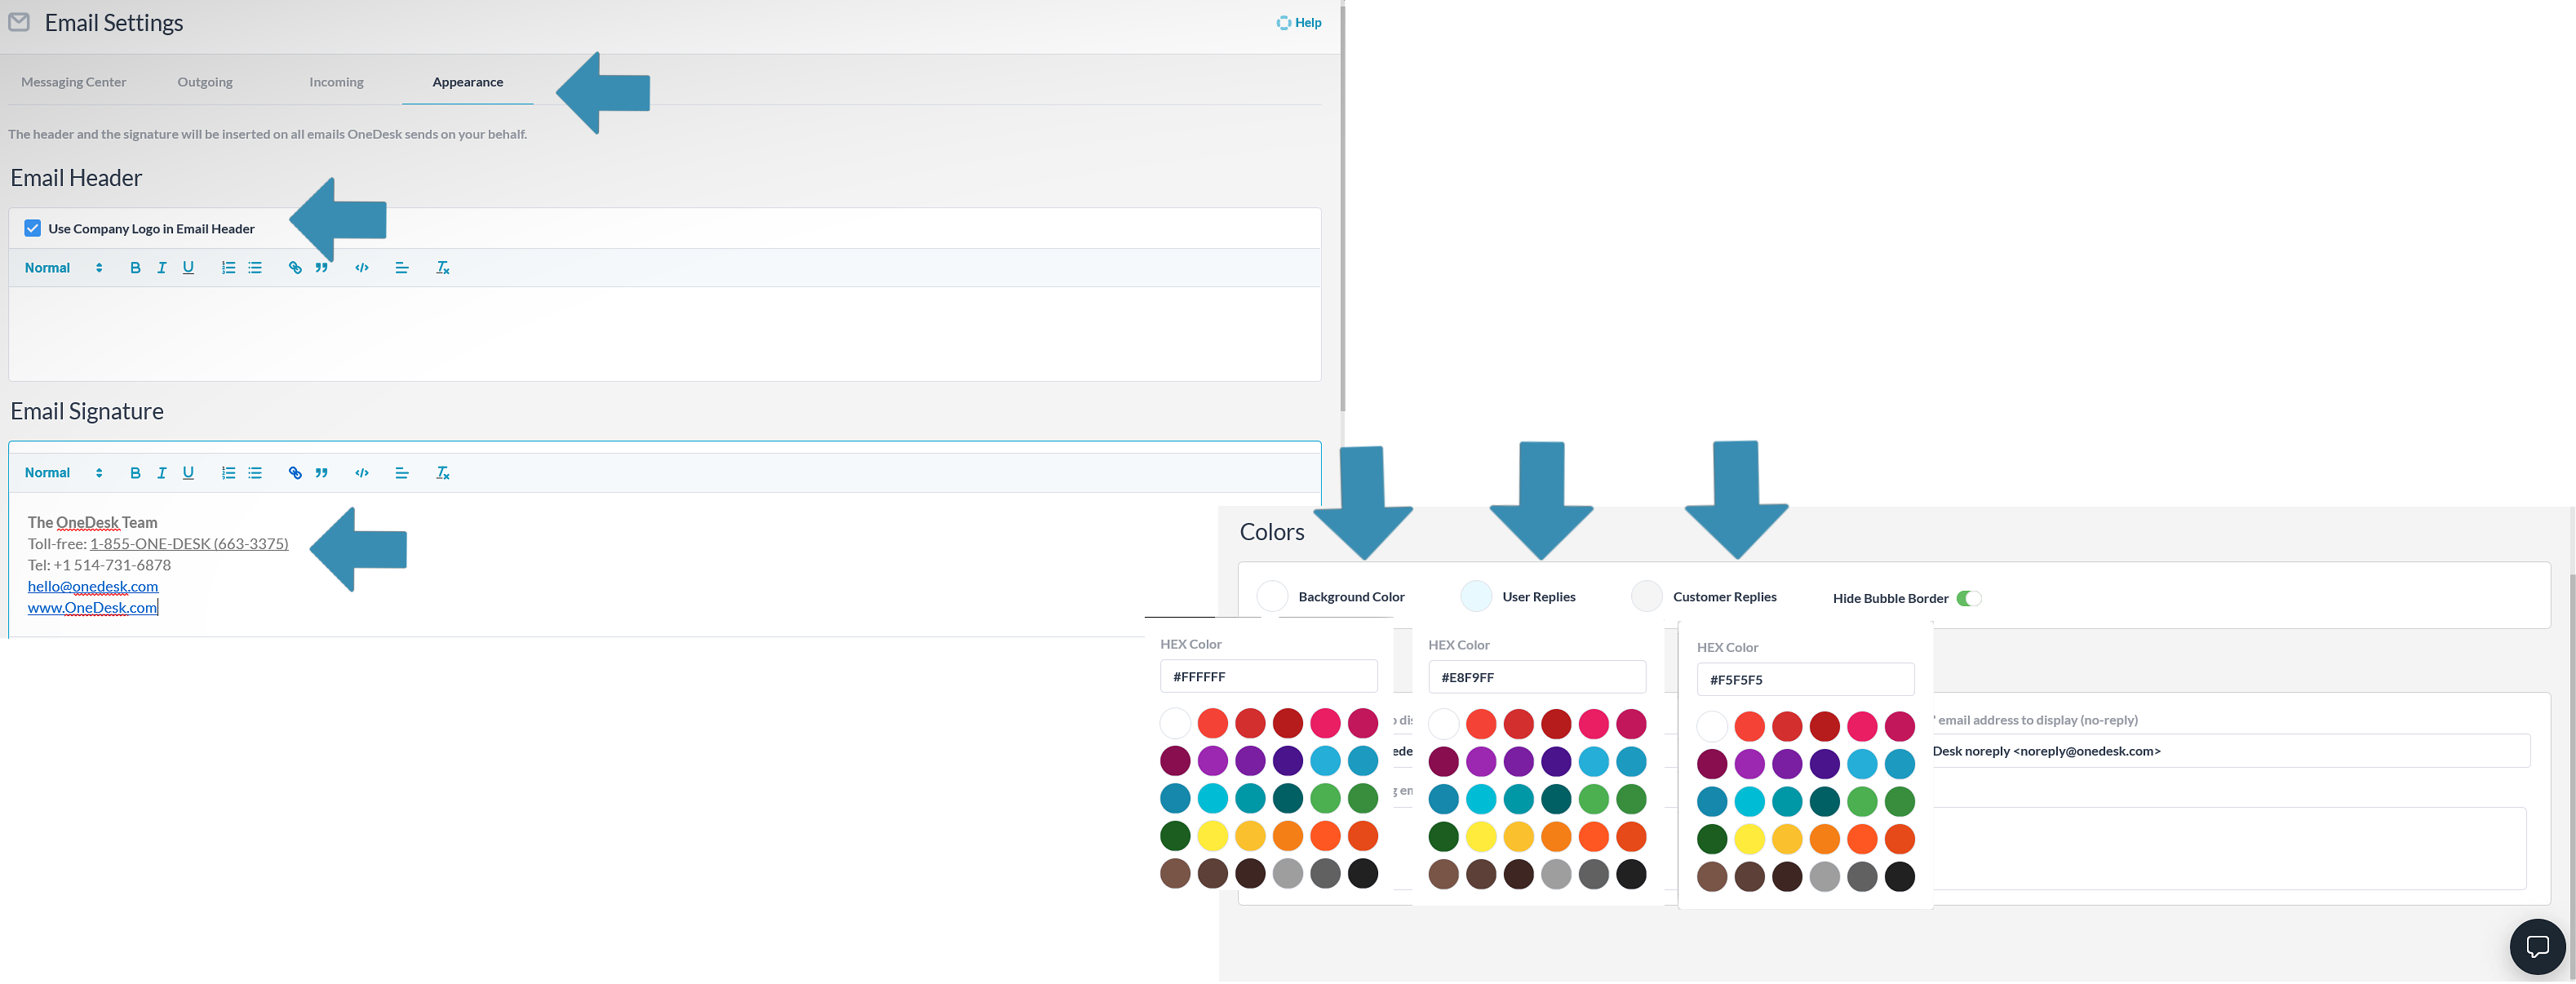2576x984 pixels.
Task: Open text alignment dropdown in Email Header toolbar
Action: pyautogui.click(x=402, y=268)
